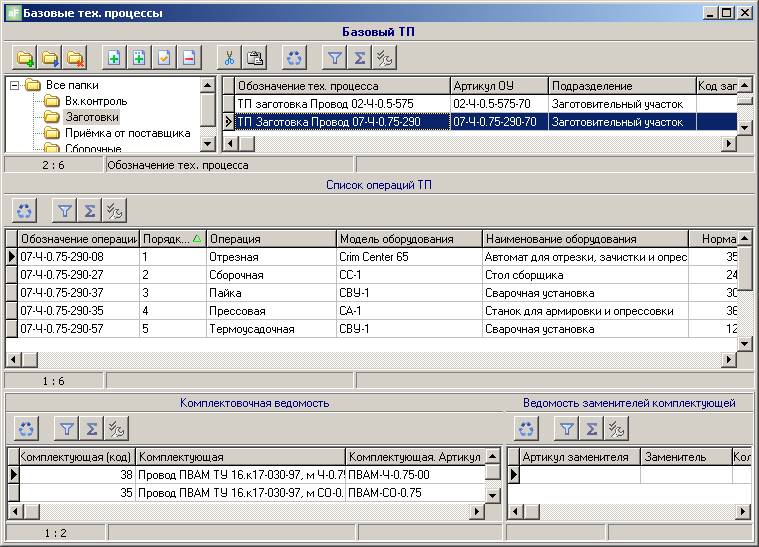Refresh the Список операций ТП list
Viewport: 759px width, 547px height.
point(25,210)
